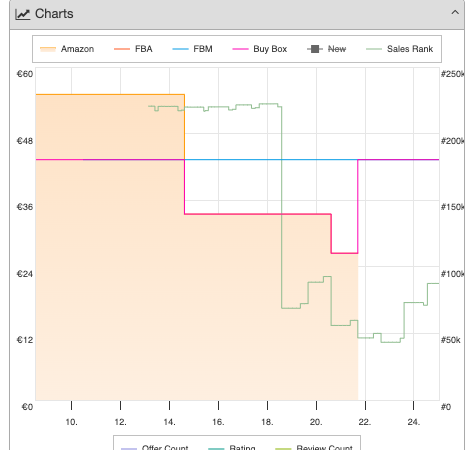This screenshot has height=450, width=474.
Task: Select the 10. date tick on x-axis
Action: (x=71, y=422)
